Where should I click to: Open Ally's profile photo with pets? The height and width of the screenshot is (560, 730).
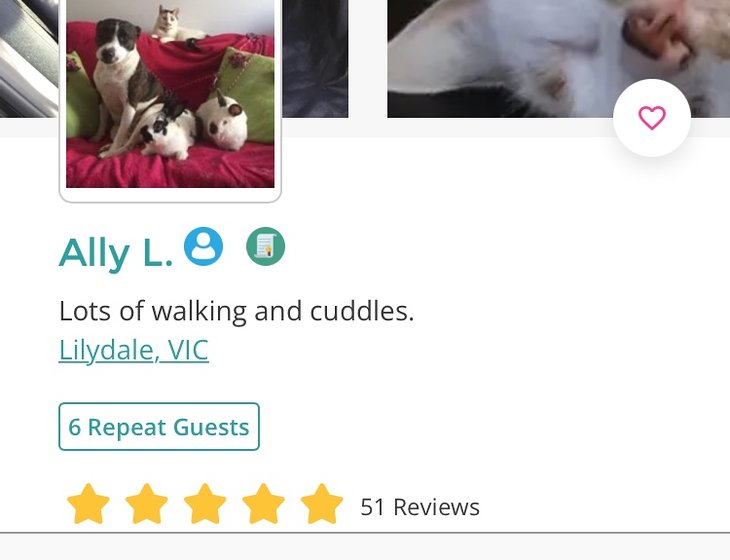(170, 94)
